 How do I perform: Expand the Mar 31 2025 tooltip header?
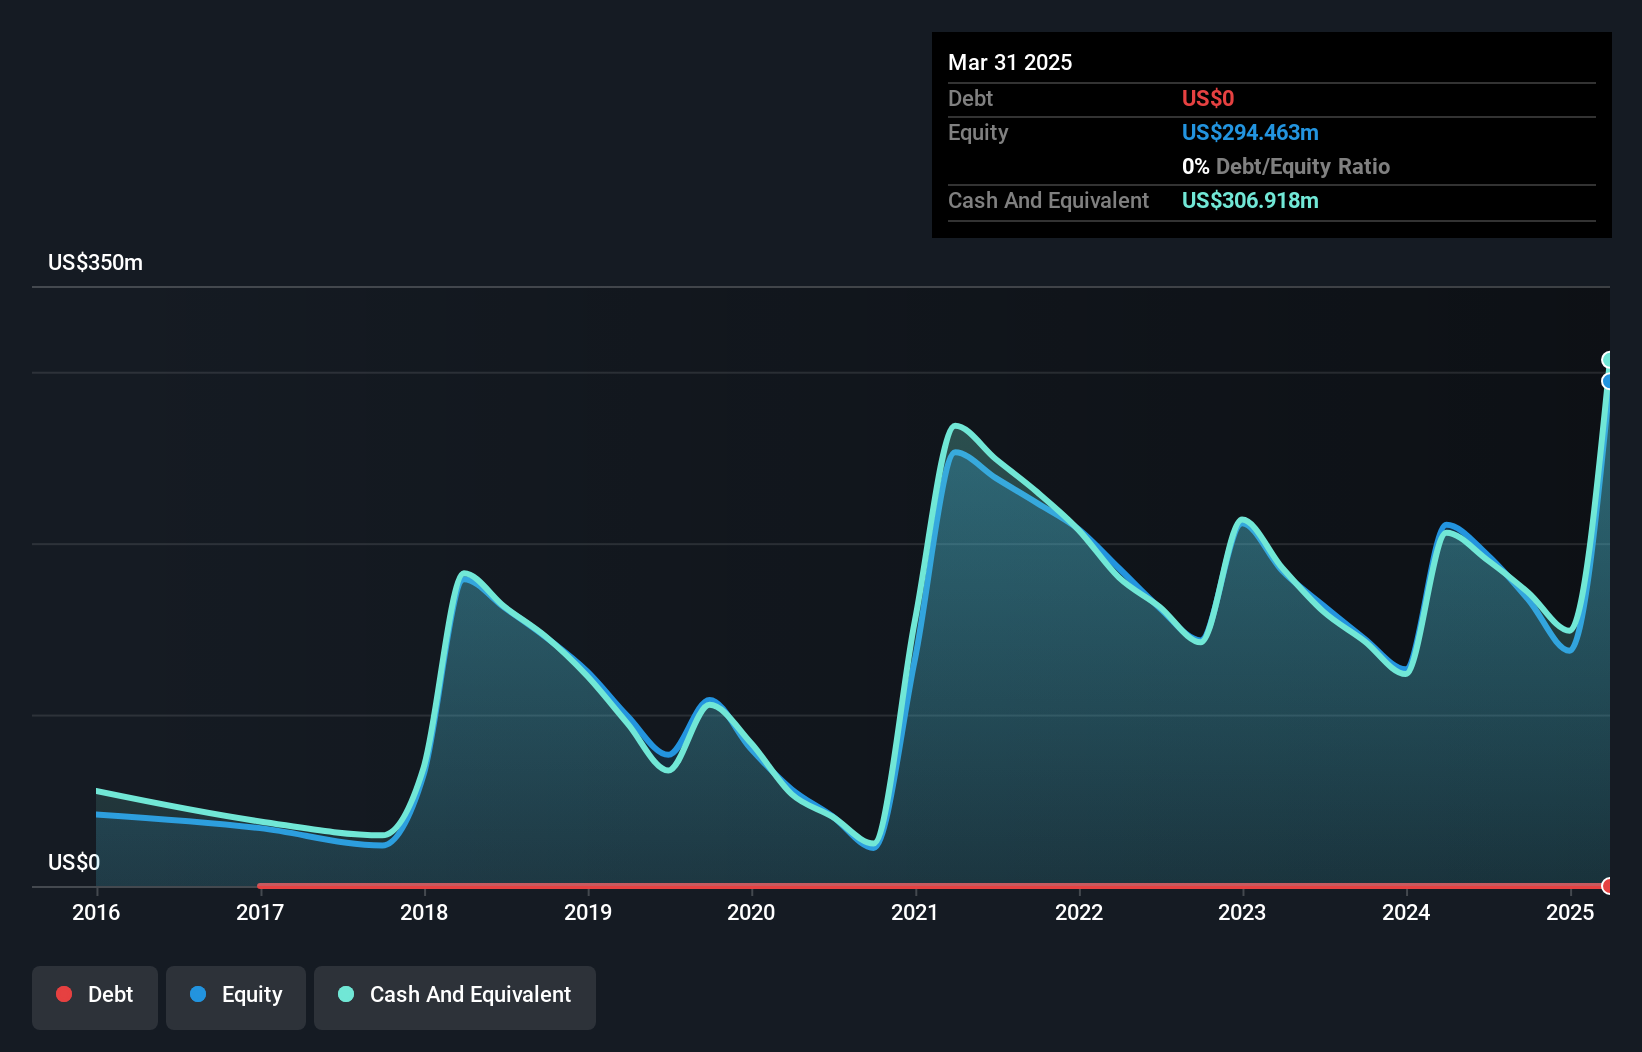click(x=1010, y=62)
